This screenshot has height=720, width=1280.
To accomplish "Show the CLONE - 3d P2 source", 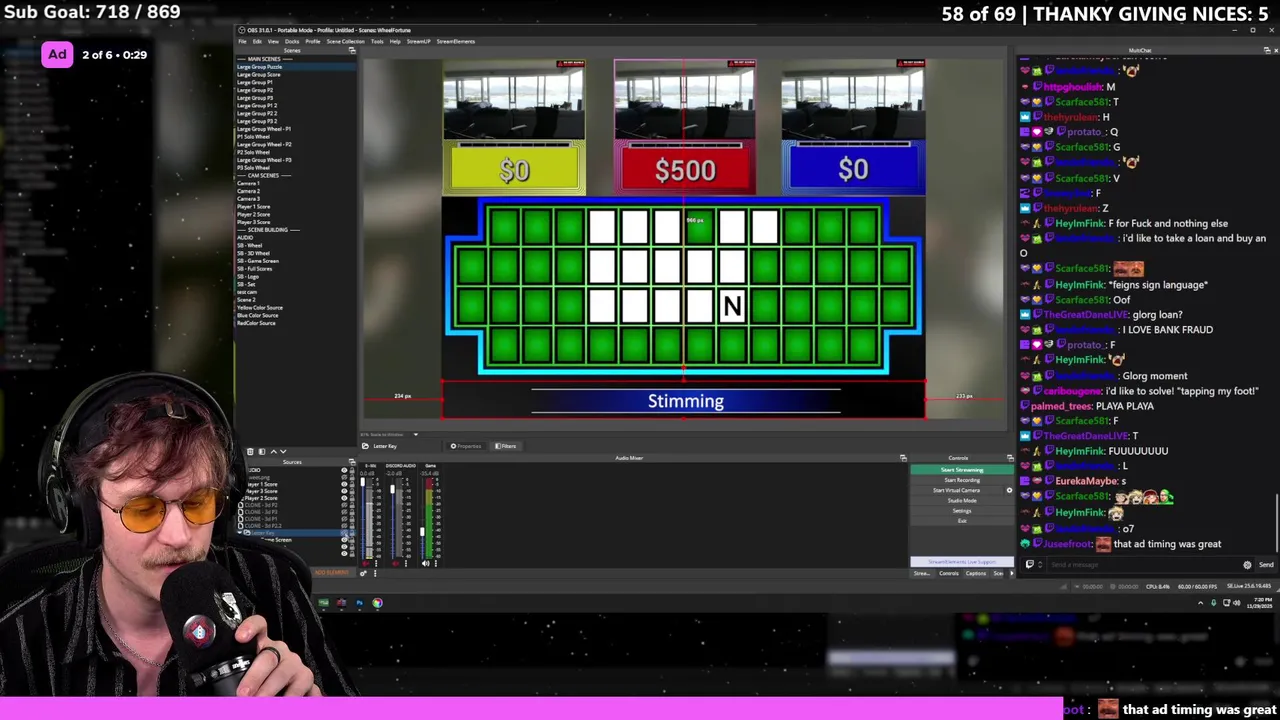I will tap(344, 505).
